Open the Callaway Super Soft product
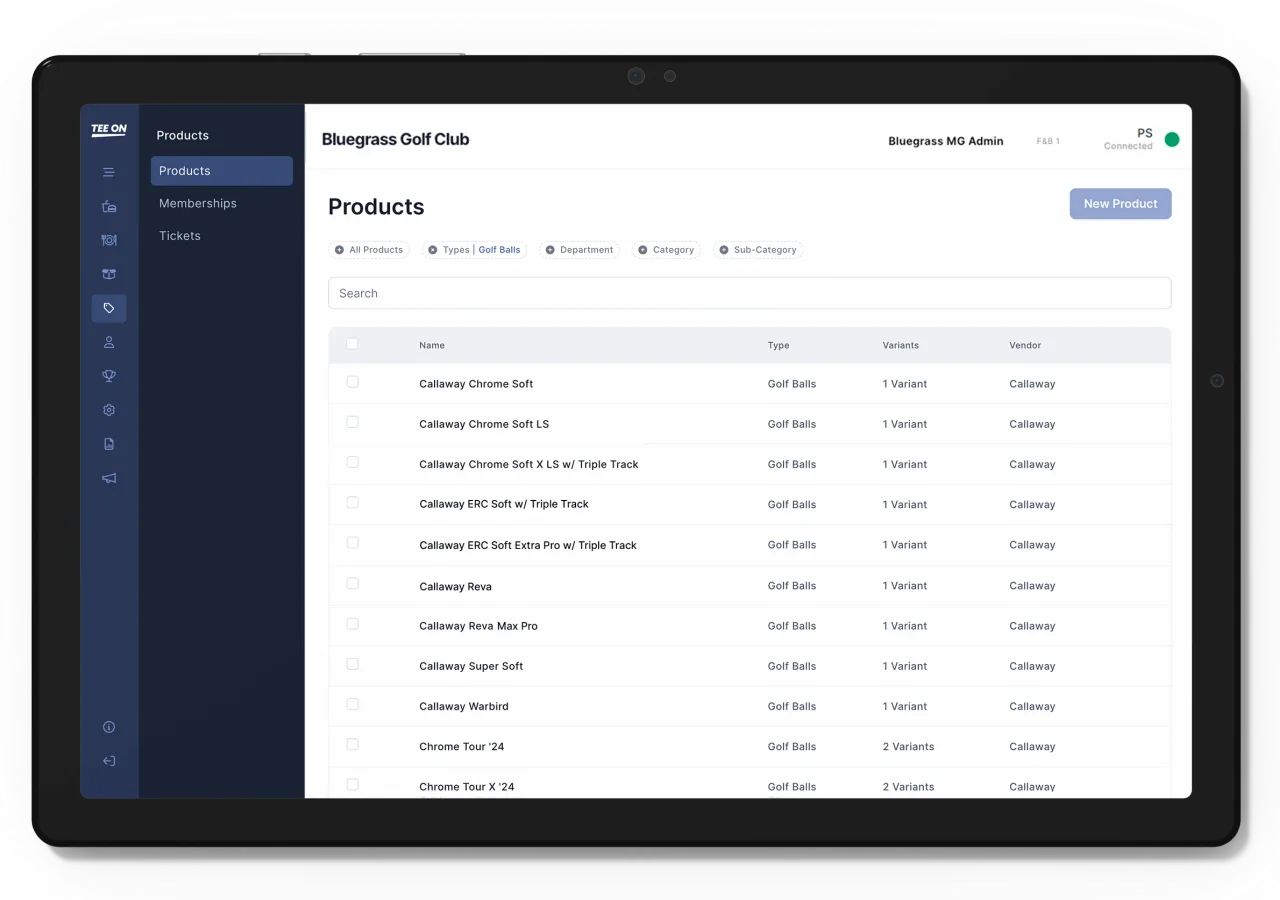 click(471, 666)
